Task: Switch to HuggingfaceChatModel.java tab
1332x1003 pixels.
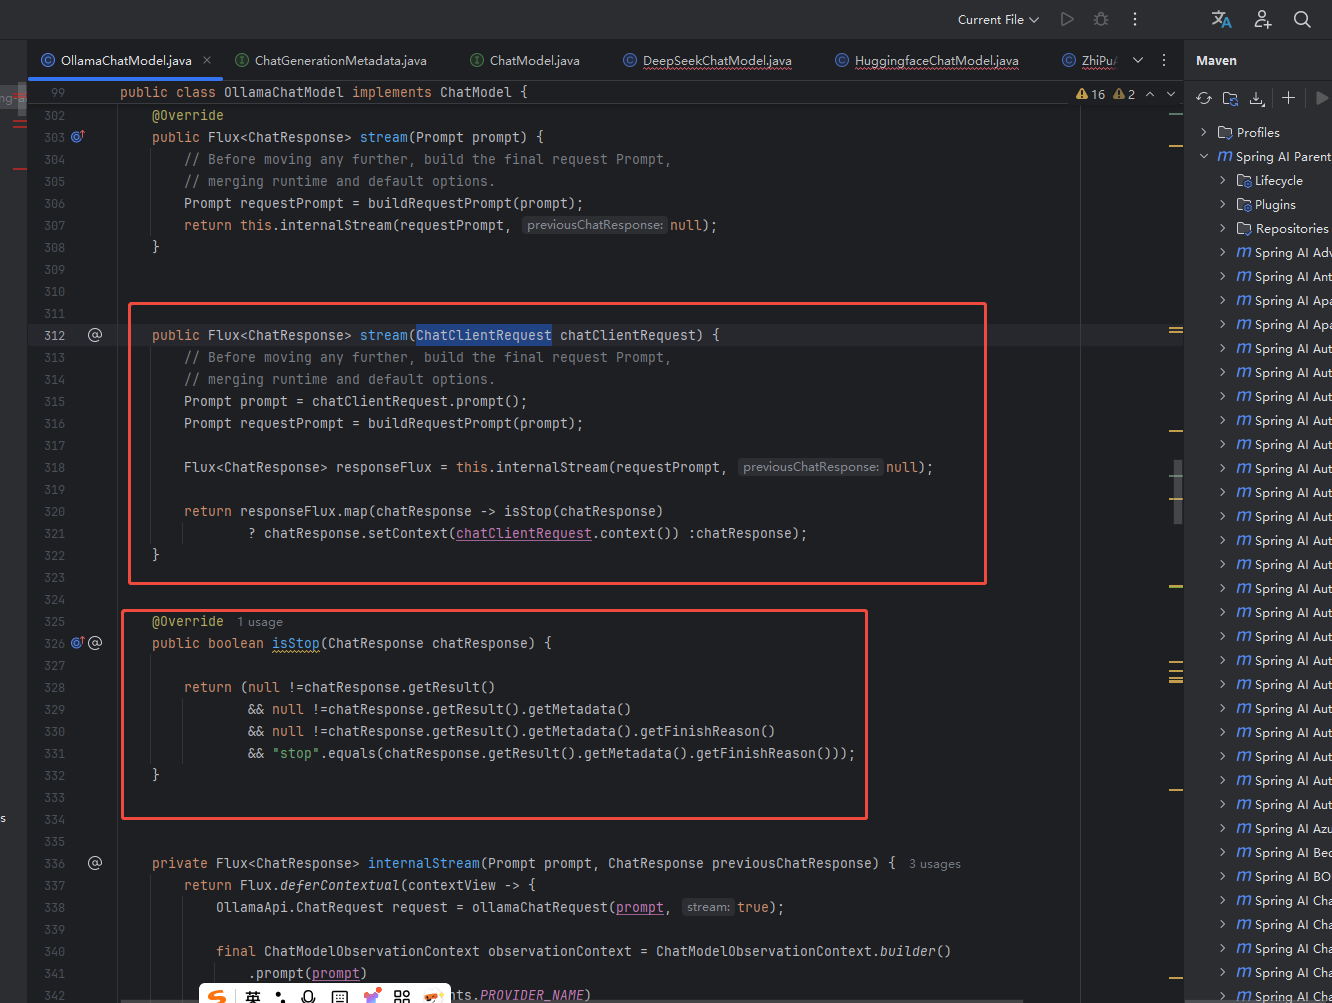Action: (927, 60)
